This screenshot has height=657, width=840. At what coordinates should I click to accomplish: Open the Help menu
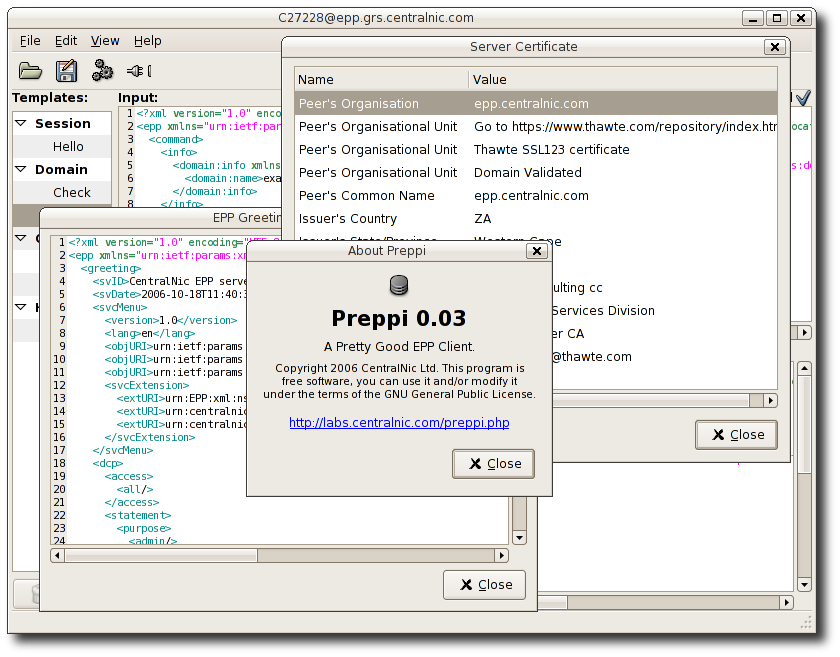click(147, 41)
